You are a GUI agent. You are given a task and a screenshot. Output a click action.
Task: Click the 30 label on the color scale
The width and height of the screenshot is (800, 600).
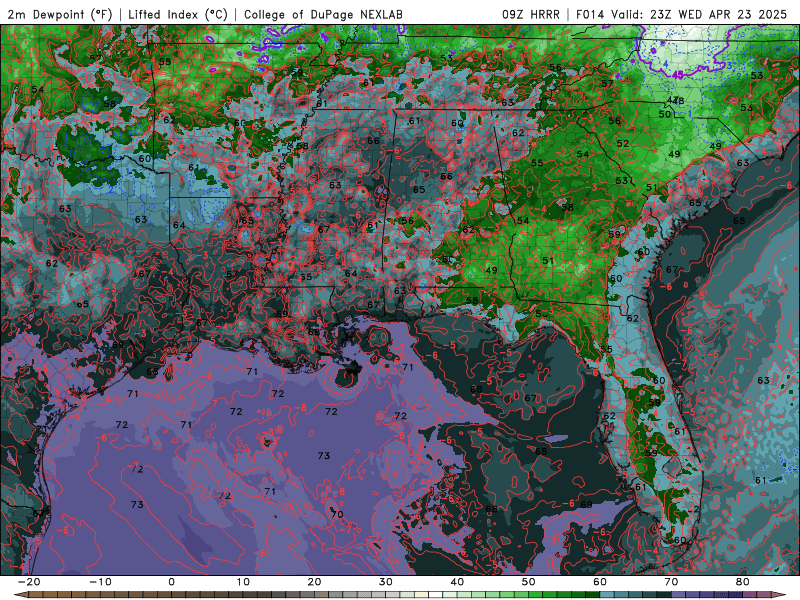[x=386, y=582]
